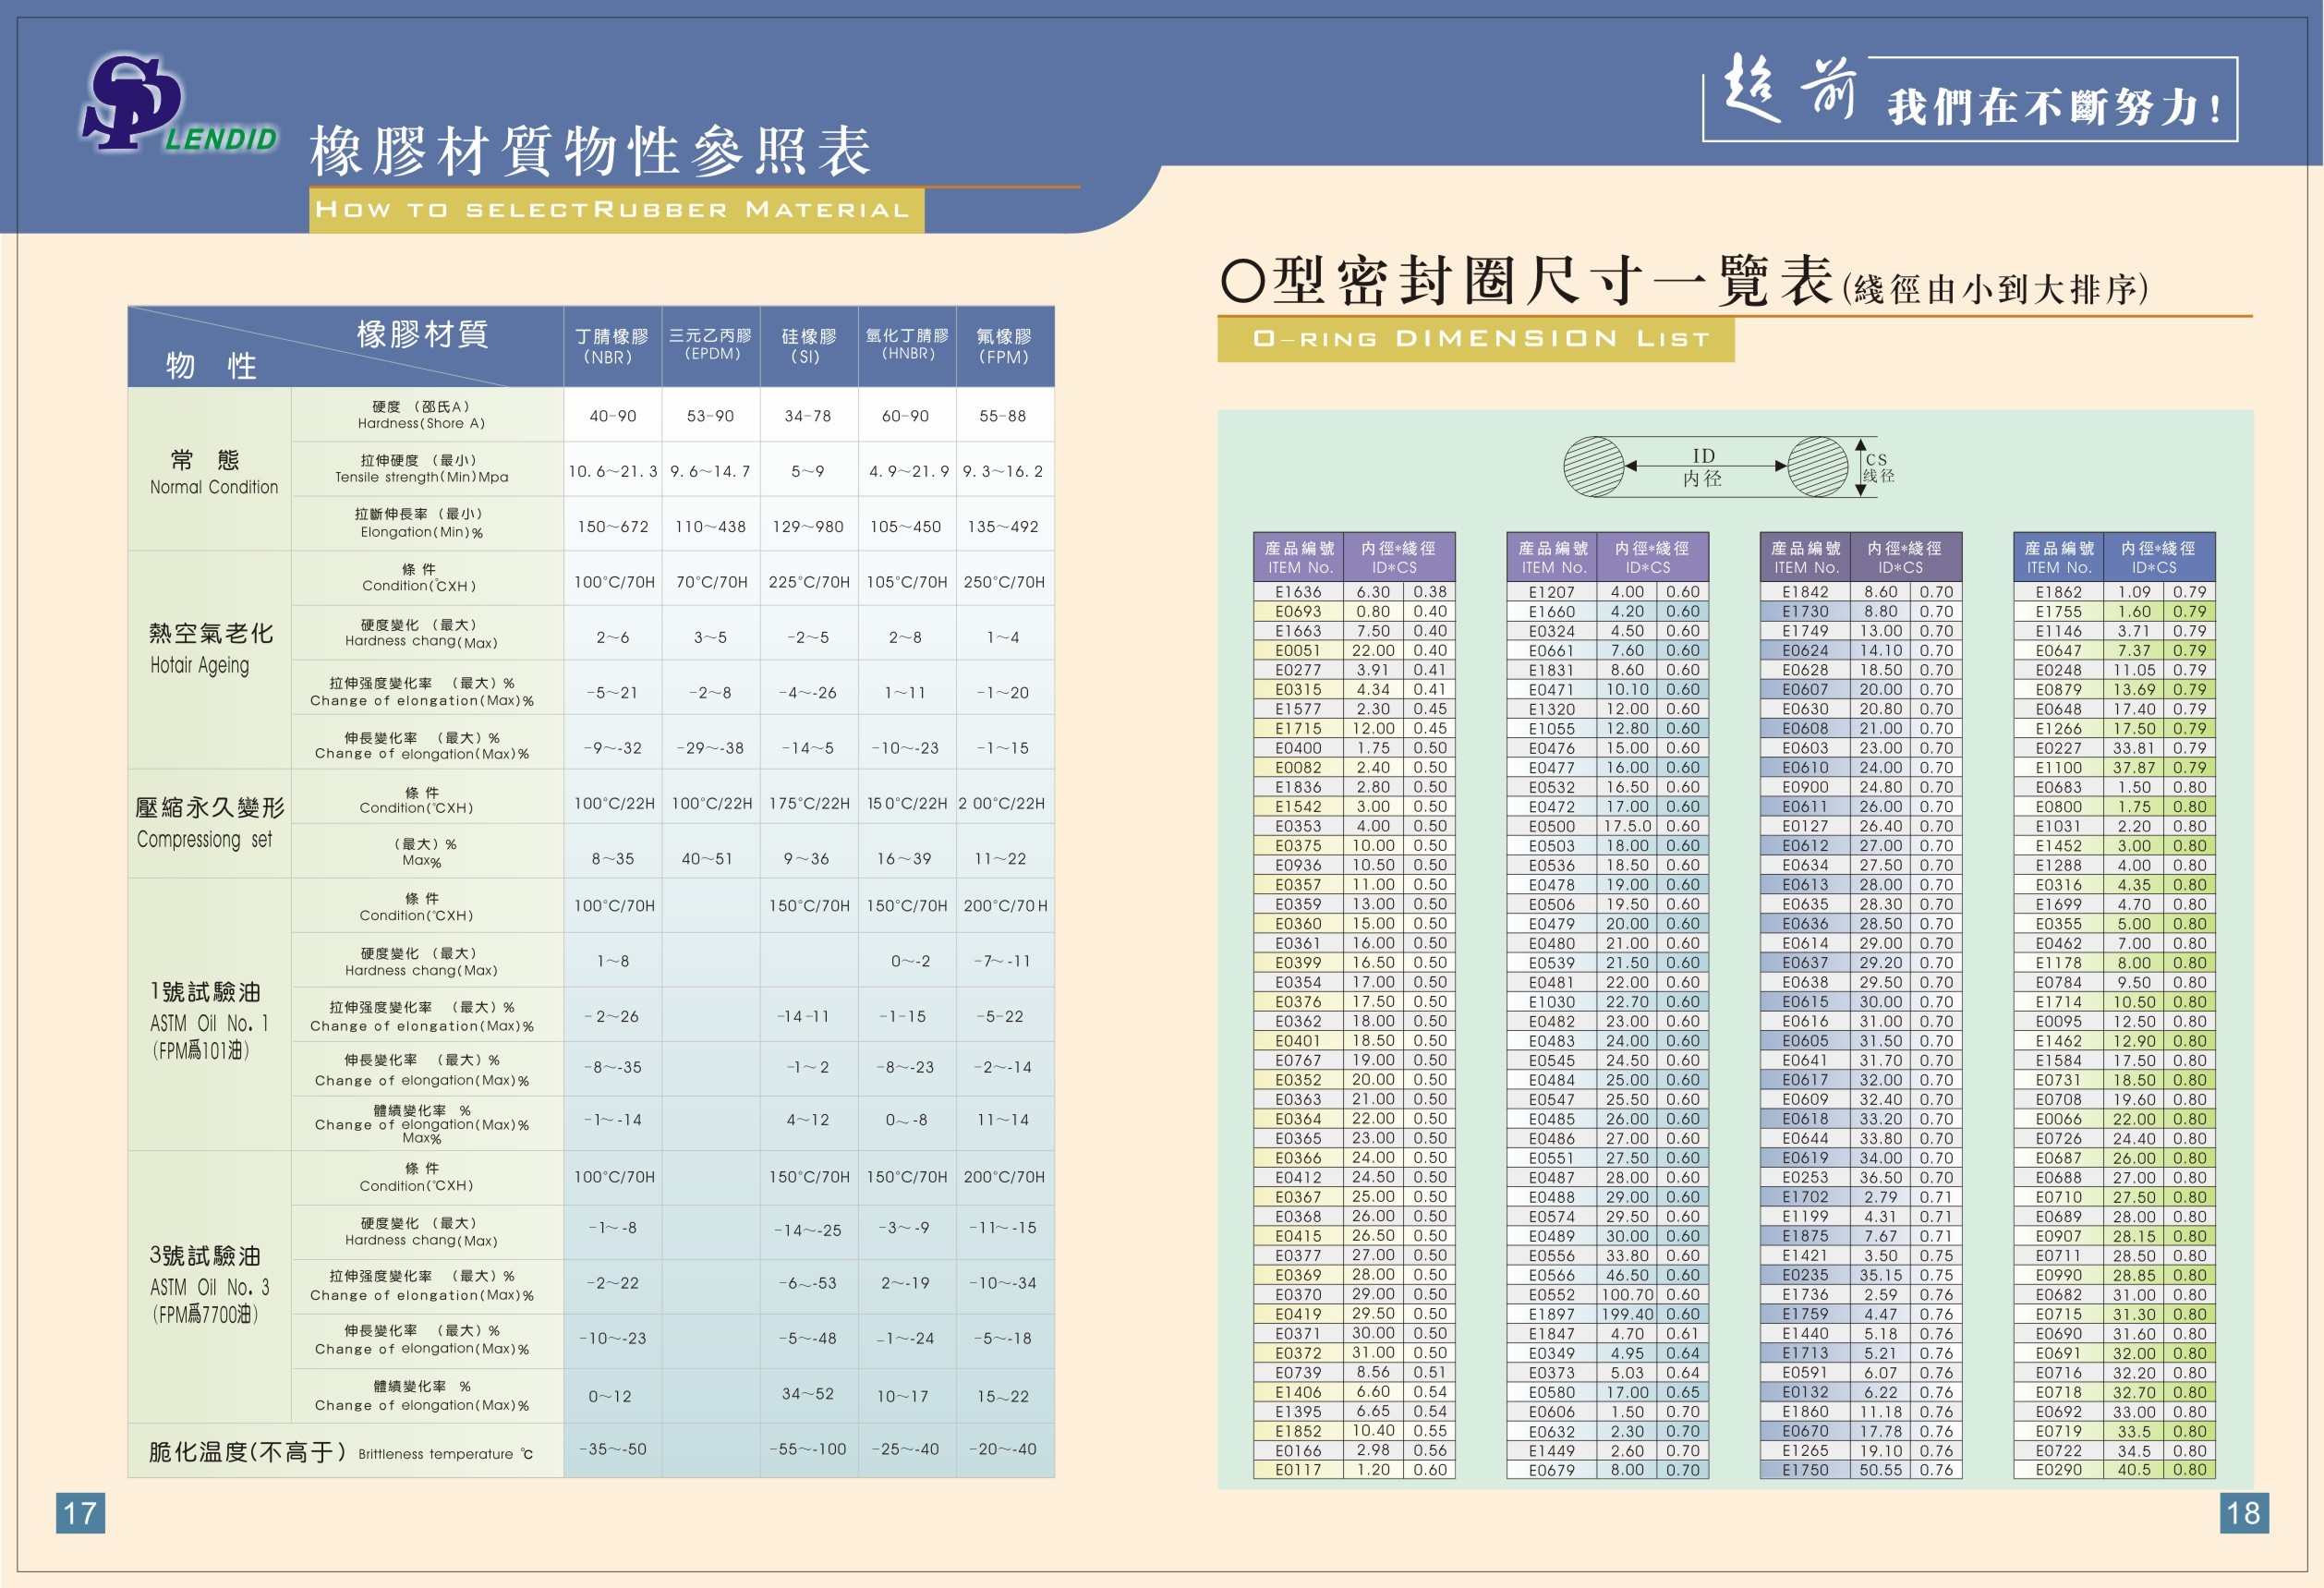
Task: Click item number E1636
Action: (1298, 592)
